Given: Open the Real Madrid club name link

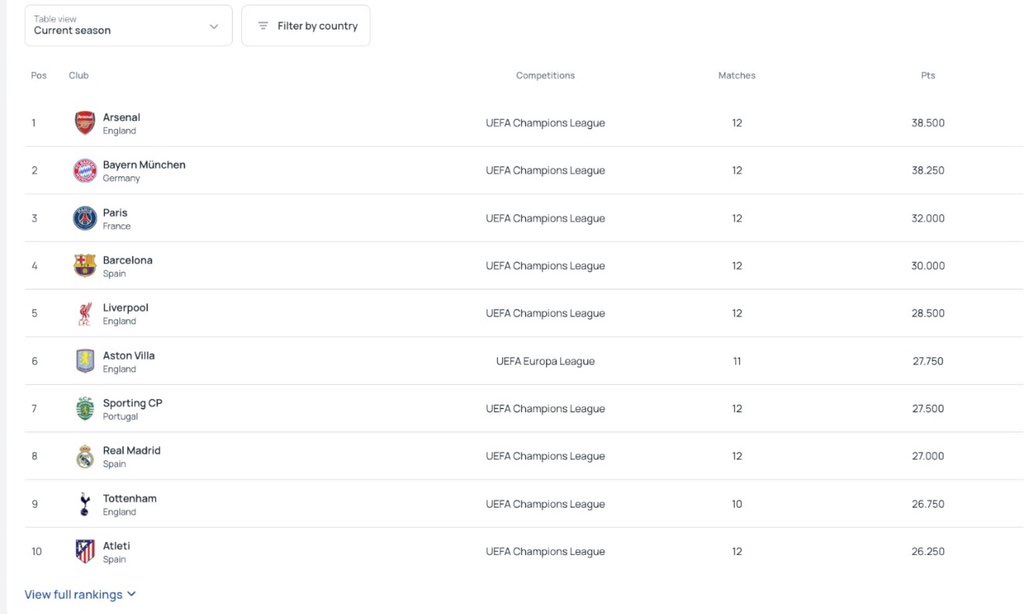Looking at the screenshot, I should pyautogui.click(x=131, y=450).
